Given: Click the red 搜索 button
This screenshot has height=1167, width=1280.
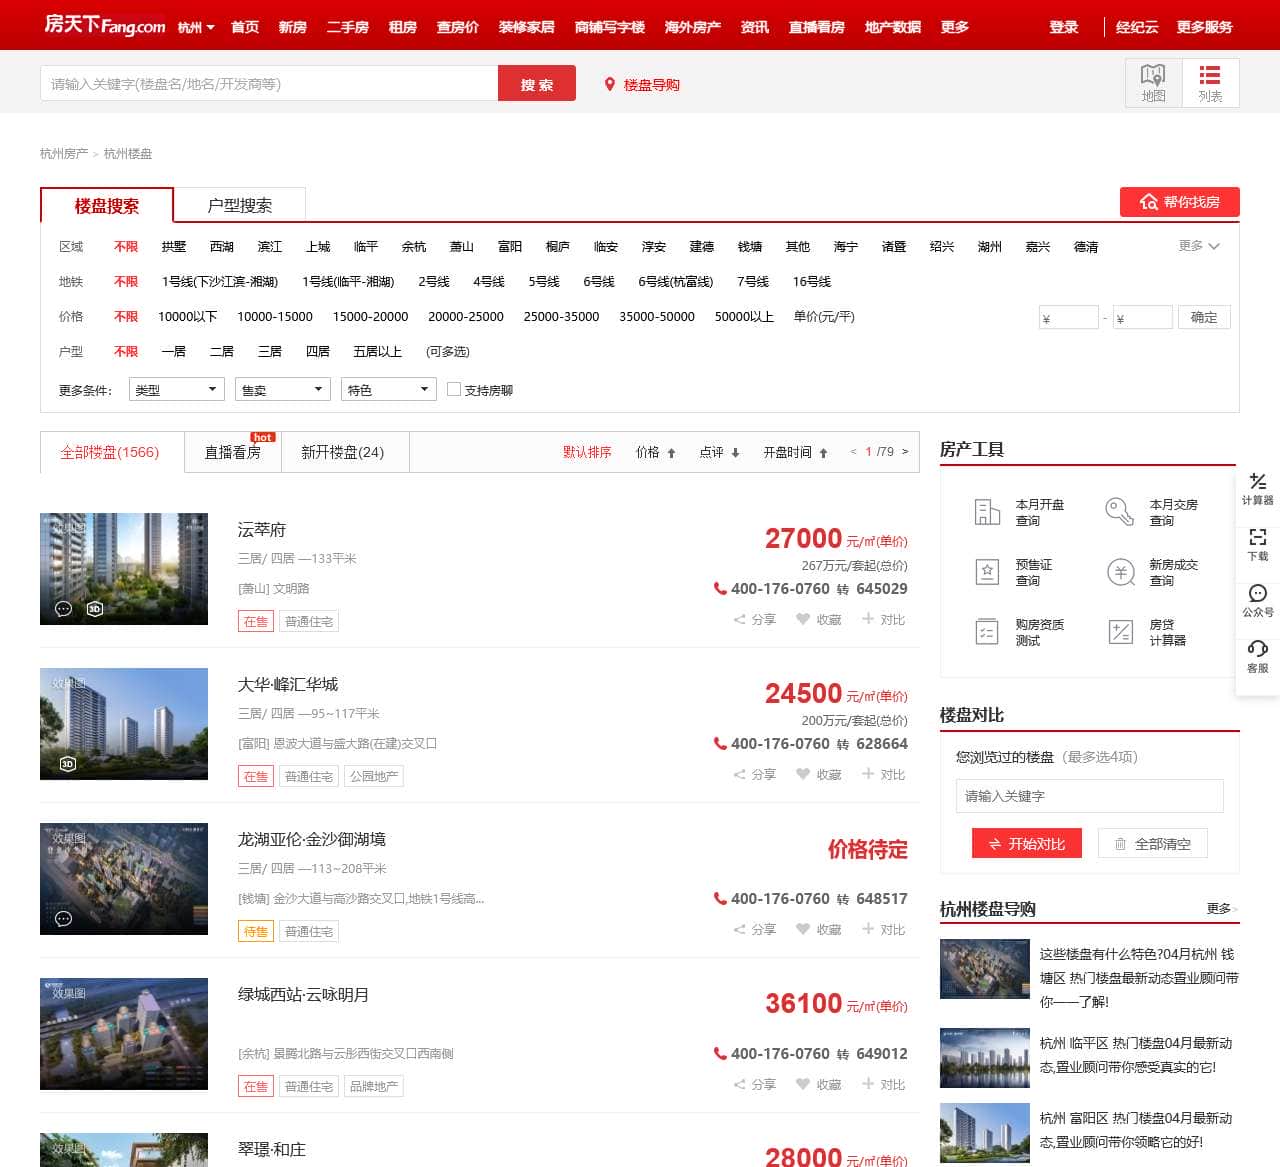Looking at the screenshot, I should coord(536,83).
